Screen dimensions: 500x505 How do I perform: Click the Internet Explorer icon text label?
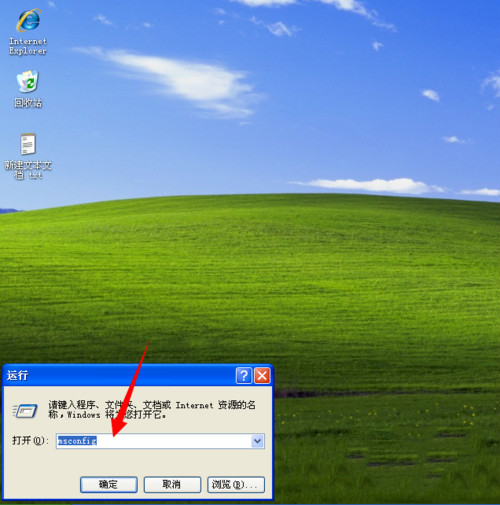(x=28, y=46)
